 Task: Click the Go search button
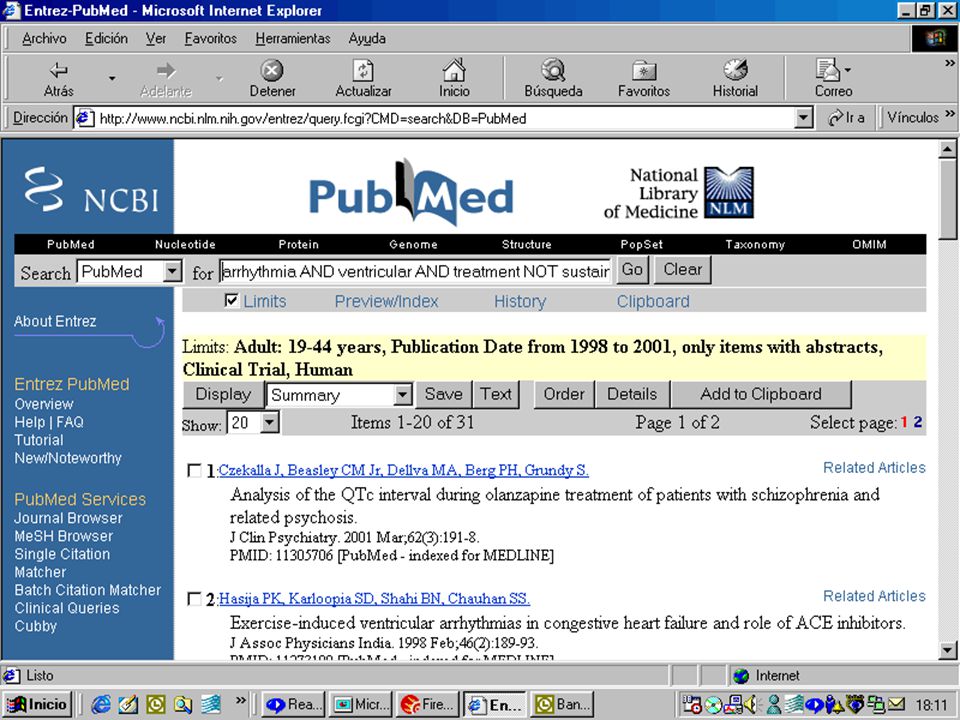pos(632,269)
